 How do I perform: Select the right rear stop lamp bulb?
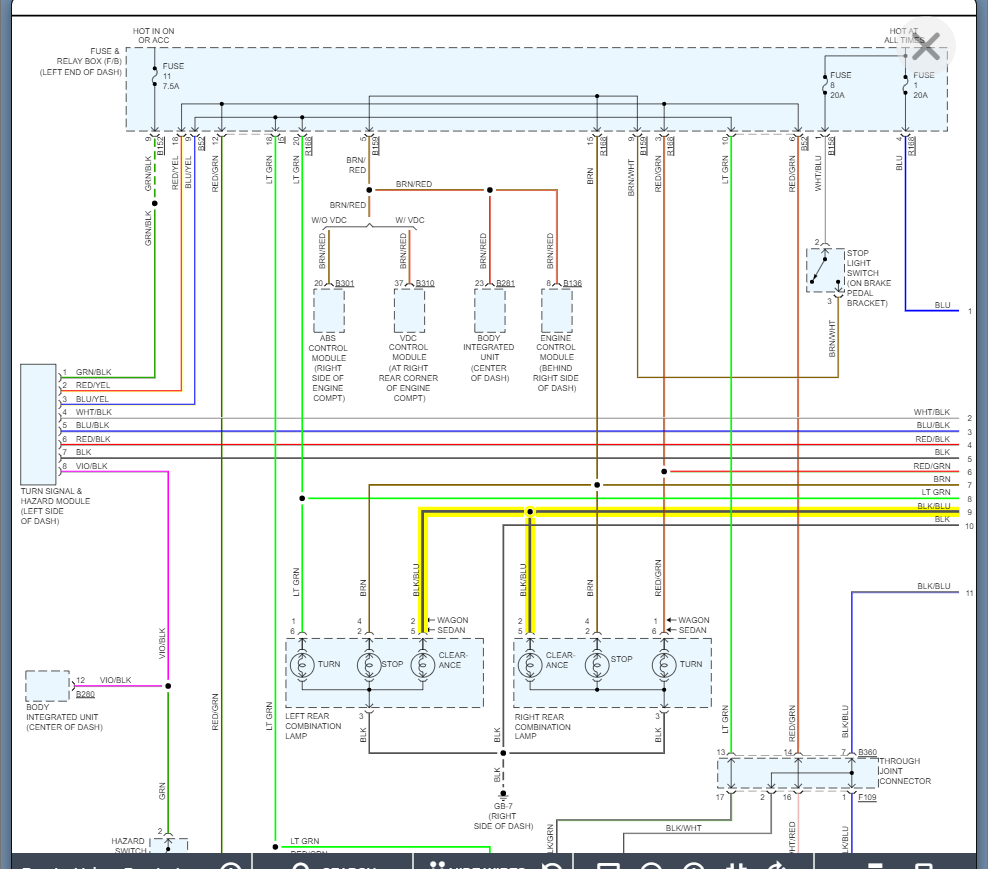point(596,664)
